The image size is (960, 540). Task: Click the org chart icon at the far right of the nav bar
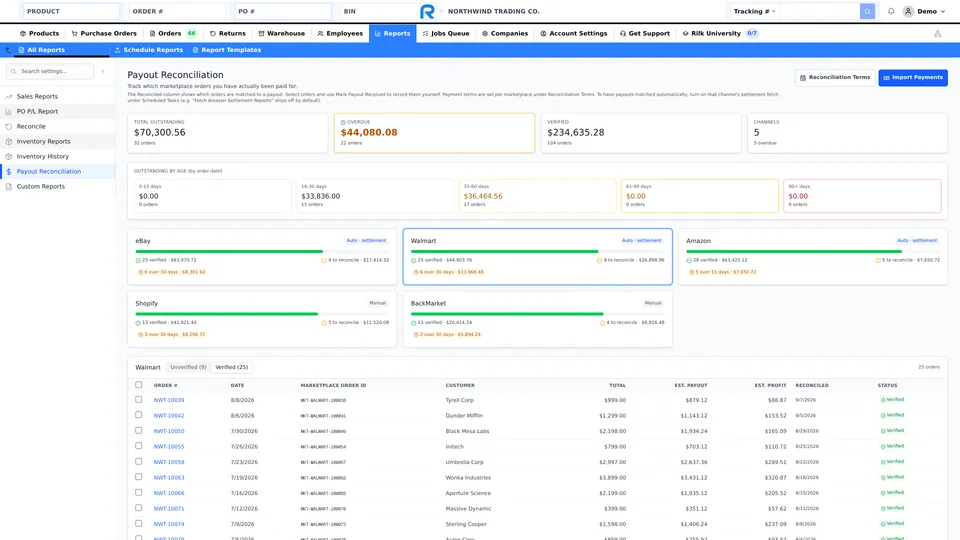[937, 34]
